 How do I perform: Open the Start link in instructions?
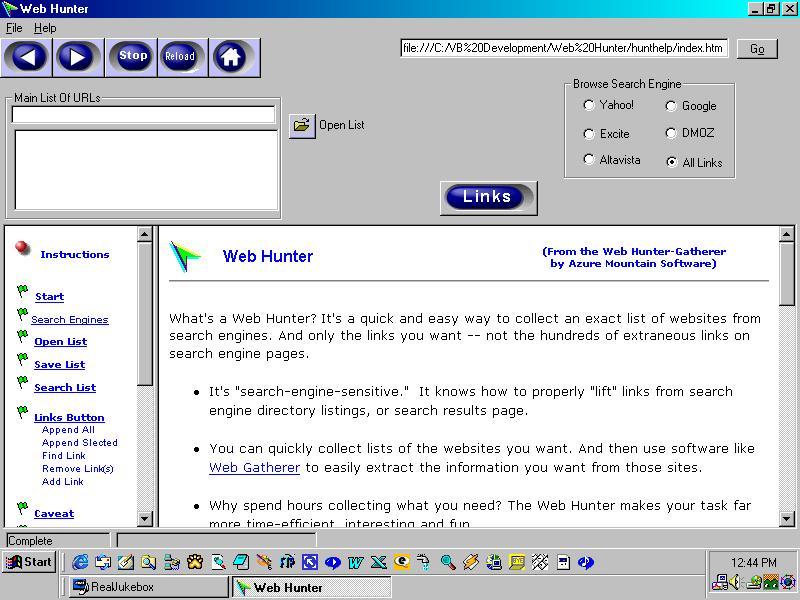coord(49,297)
